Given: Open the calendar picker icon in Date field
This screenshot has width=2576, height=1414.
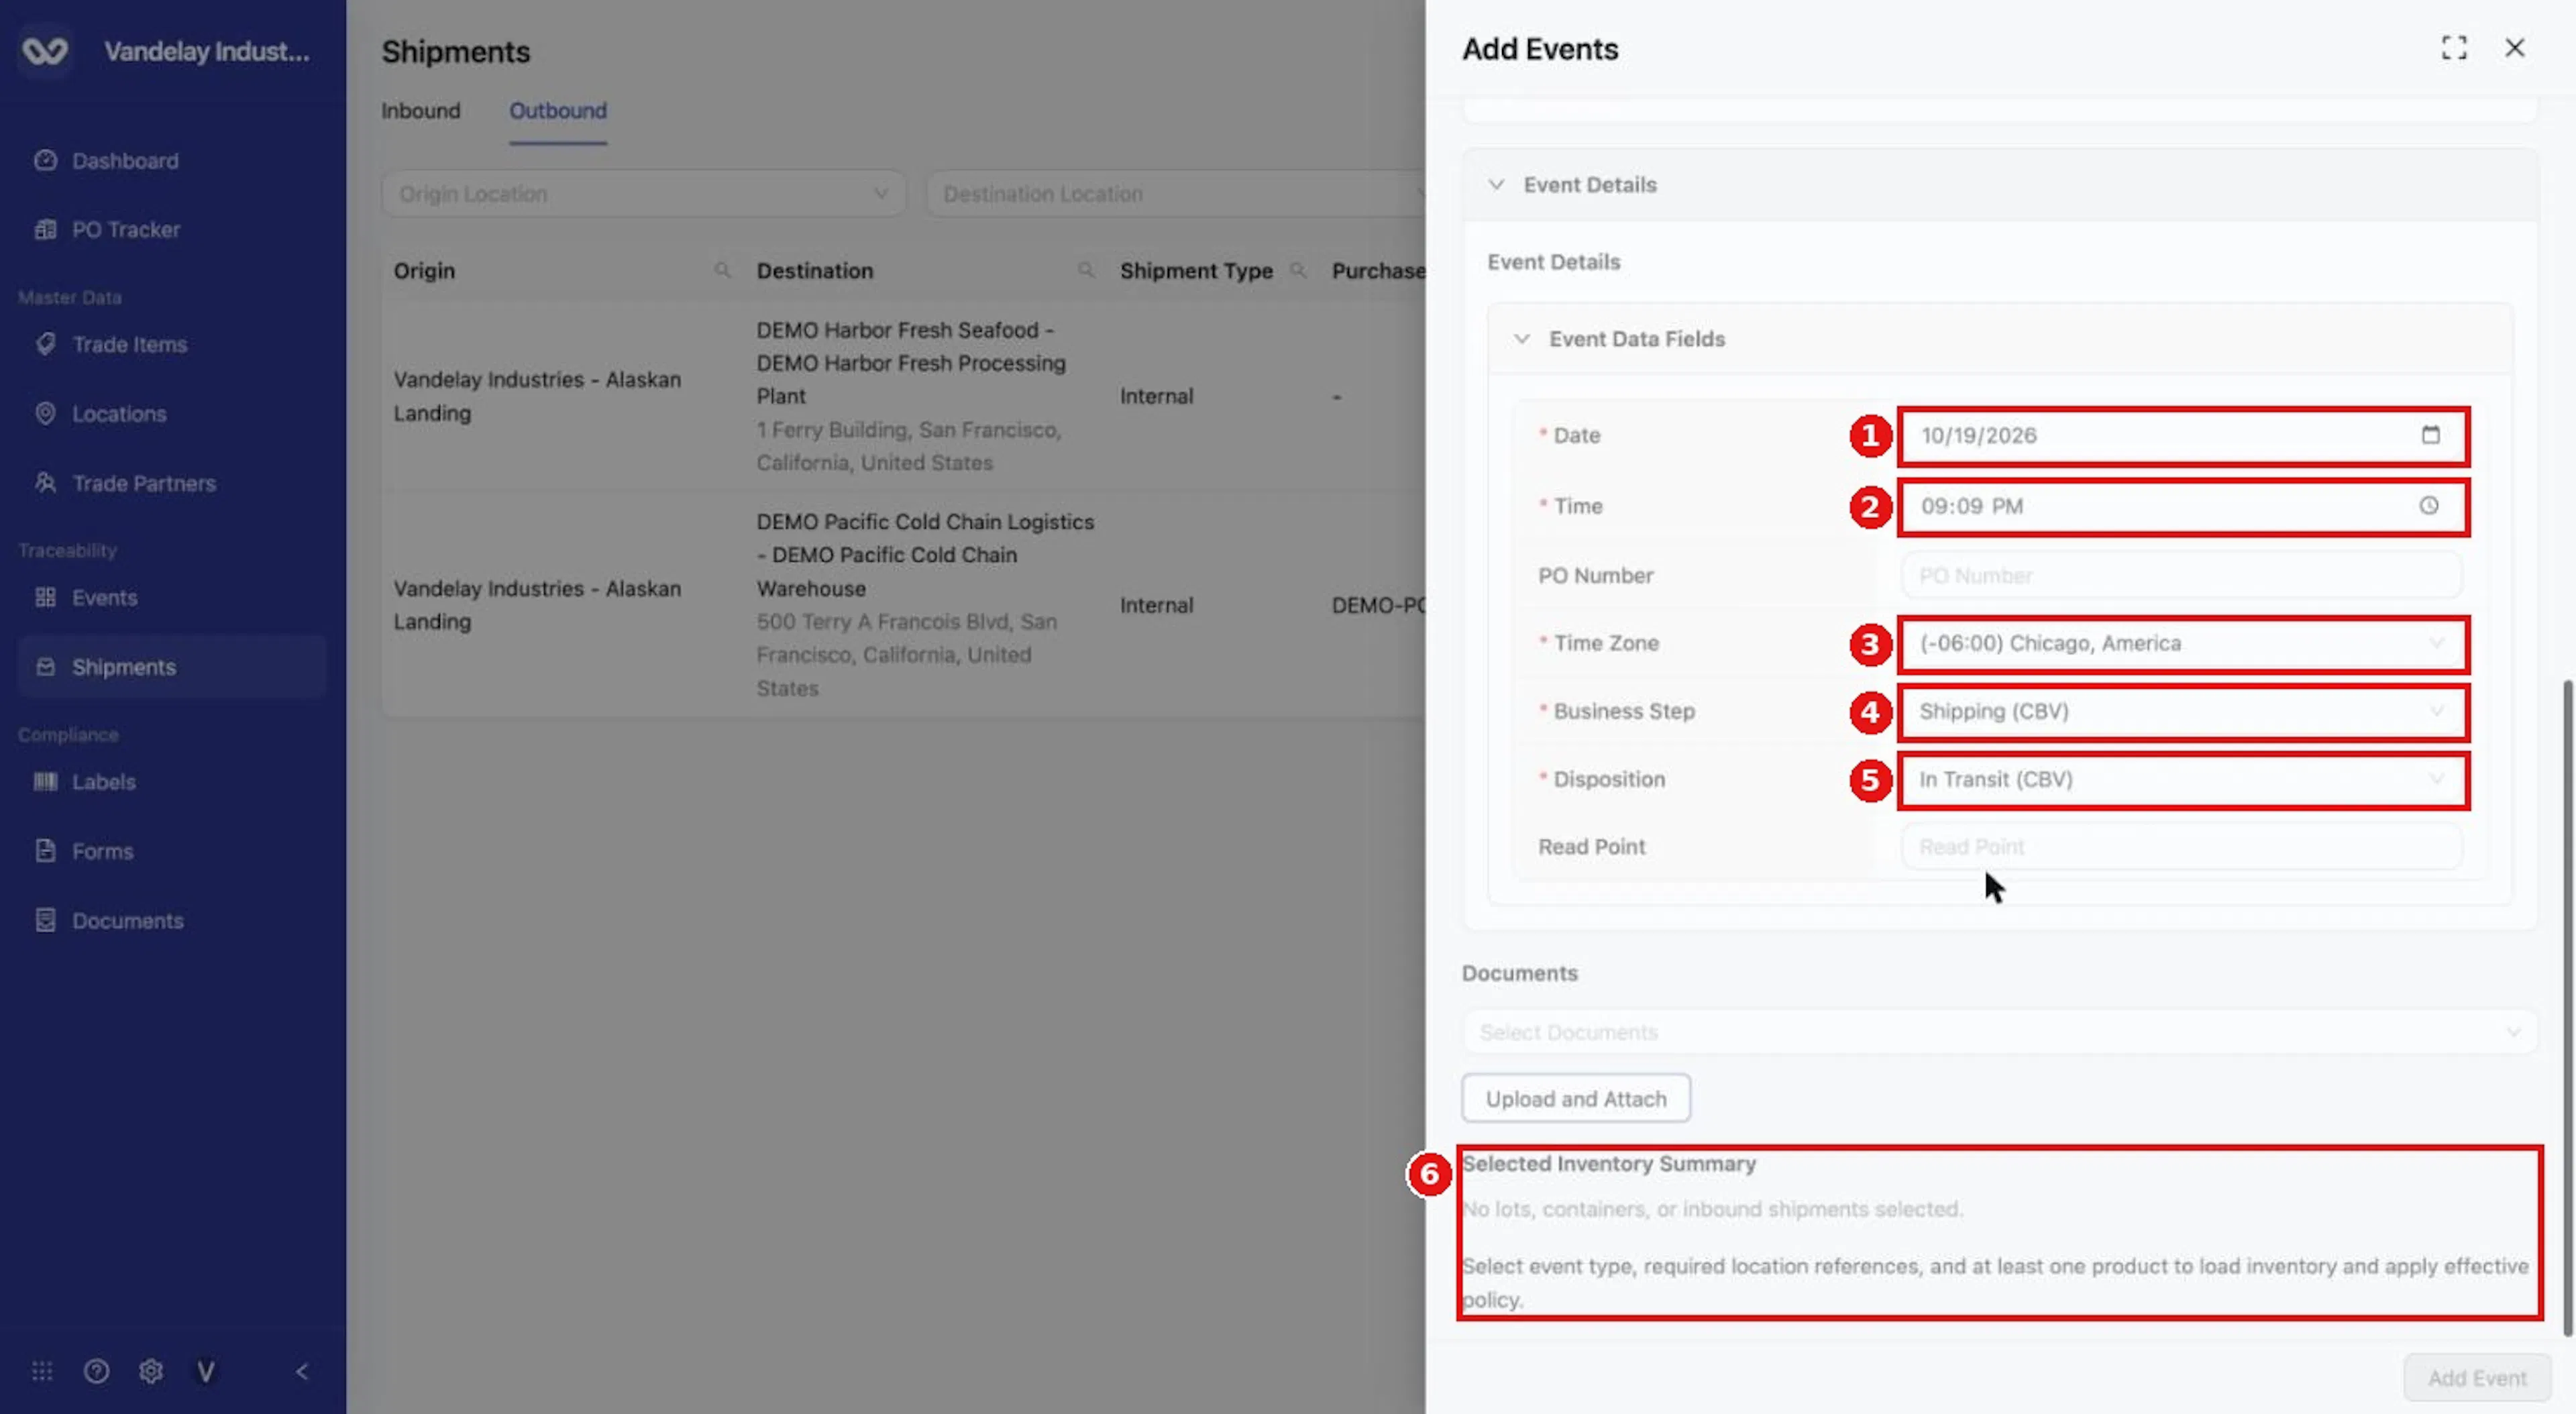Looking at the screenshot, I should click(2431, 435).
